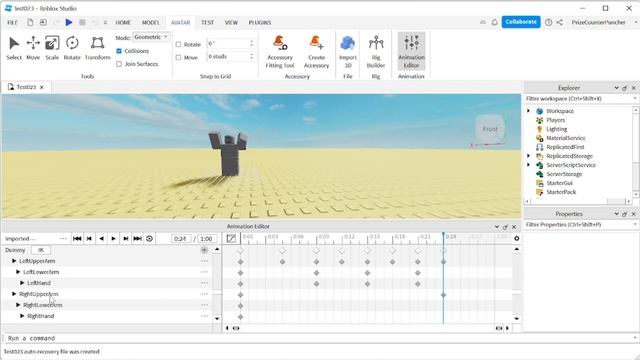This screenshot has width=640, height=360.
Task: Activate the Scale tool
Action: tap(52, 48)
